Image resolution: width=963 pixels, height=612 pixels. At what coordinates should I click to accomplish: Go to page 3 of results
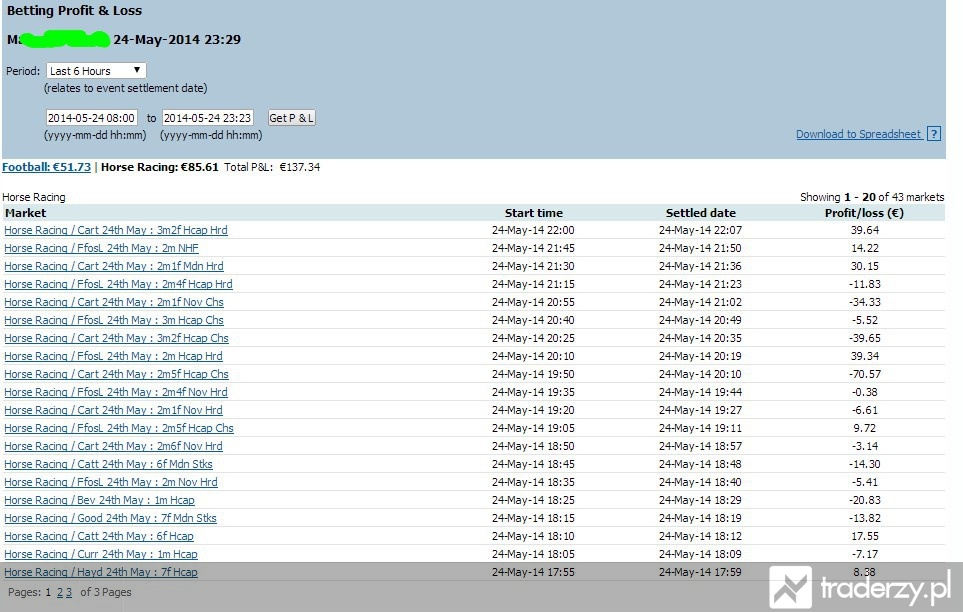click(69, 593)
